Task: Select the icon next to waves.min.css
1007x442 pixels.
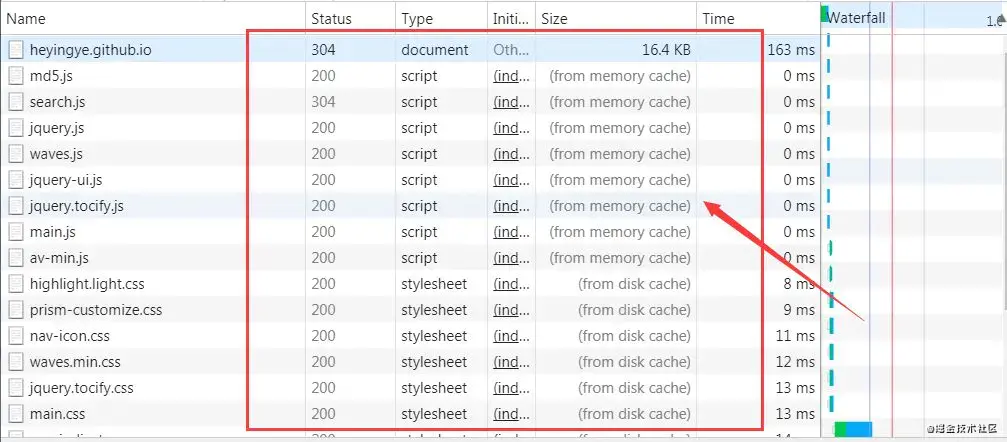Action: click(16, 362)
